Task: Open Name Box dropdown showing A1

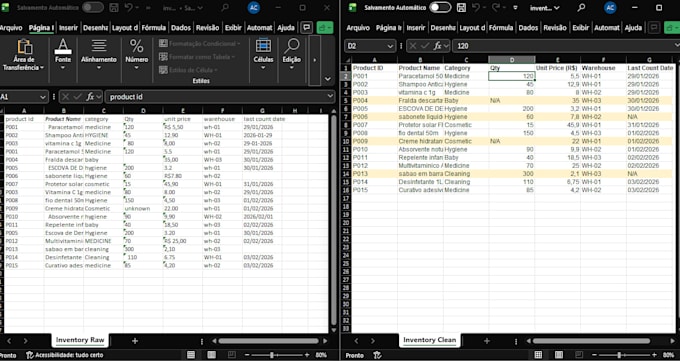Action: (x=42, y=97)
